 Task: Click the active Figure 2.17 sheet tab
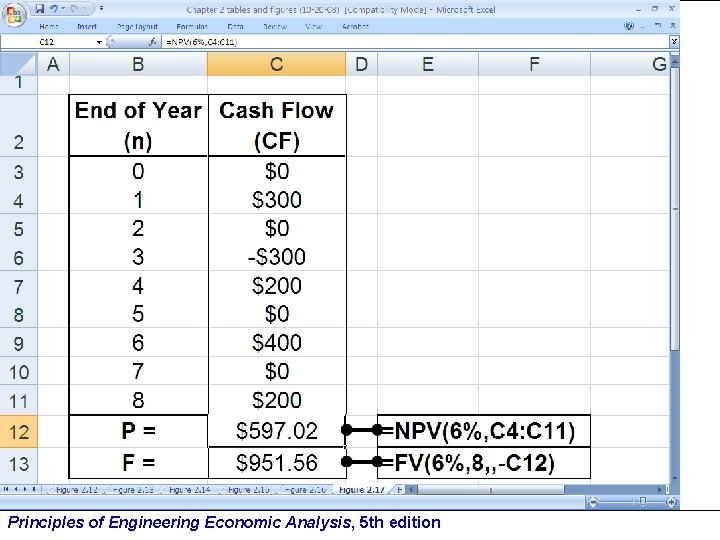click(361, 489)
